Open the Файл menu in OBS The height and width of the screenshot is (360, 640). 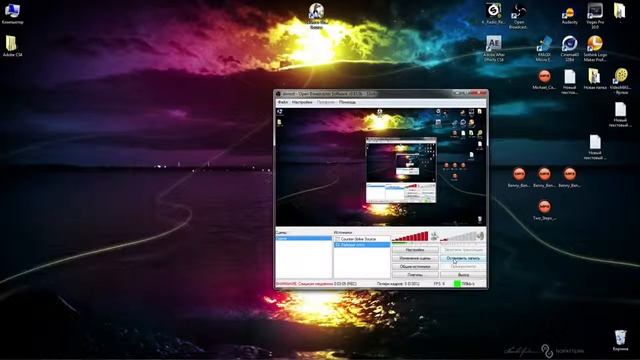(x=282, y=102)
